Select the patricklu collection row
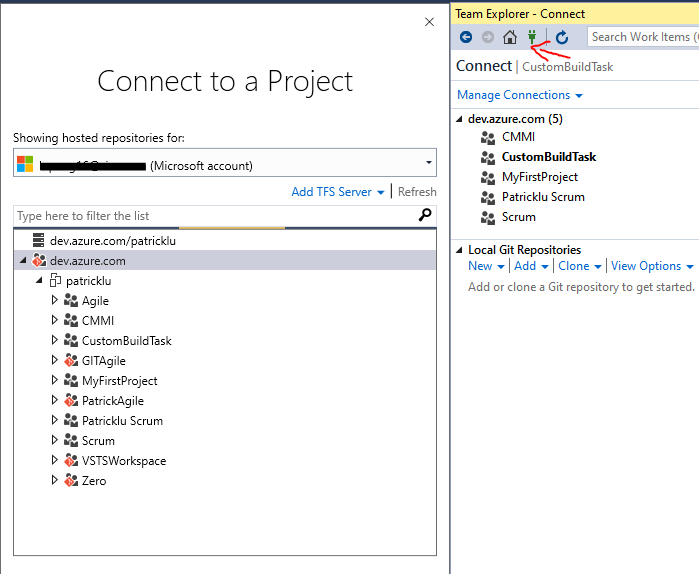Image resolution: width=699 pixels, height=574 pixels. (x=225, y=280)
